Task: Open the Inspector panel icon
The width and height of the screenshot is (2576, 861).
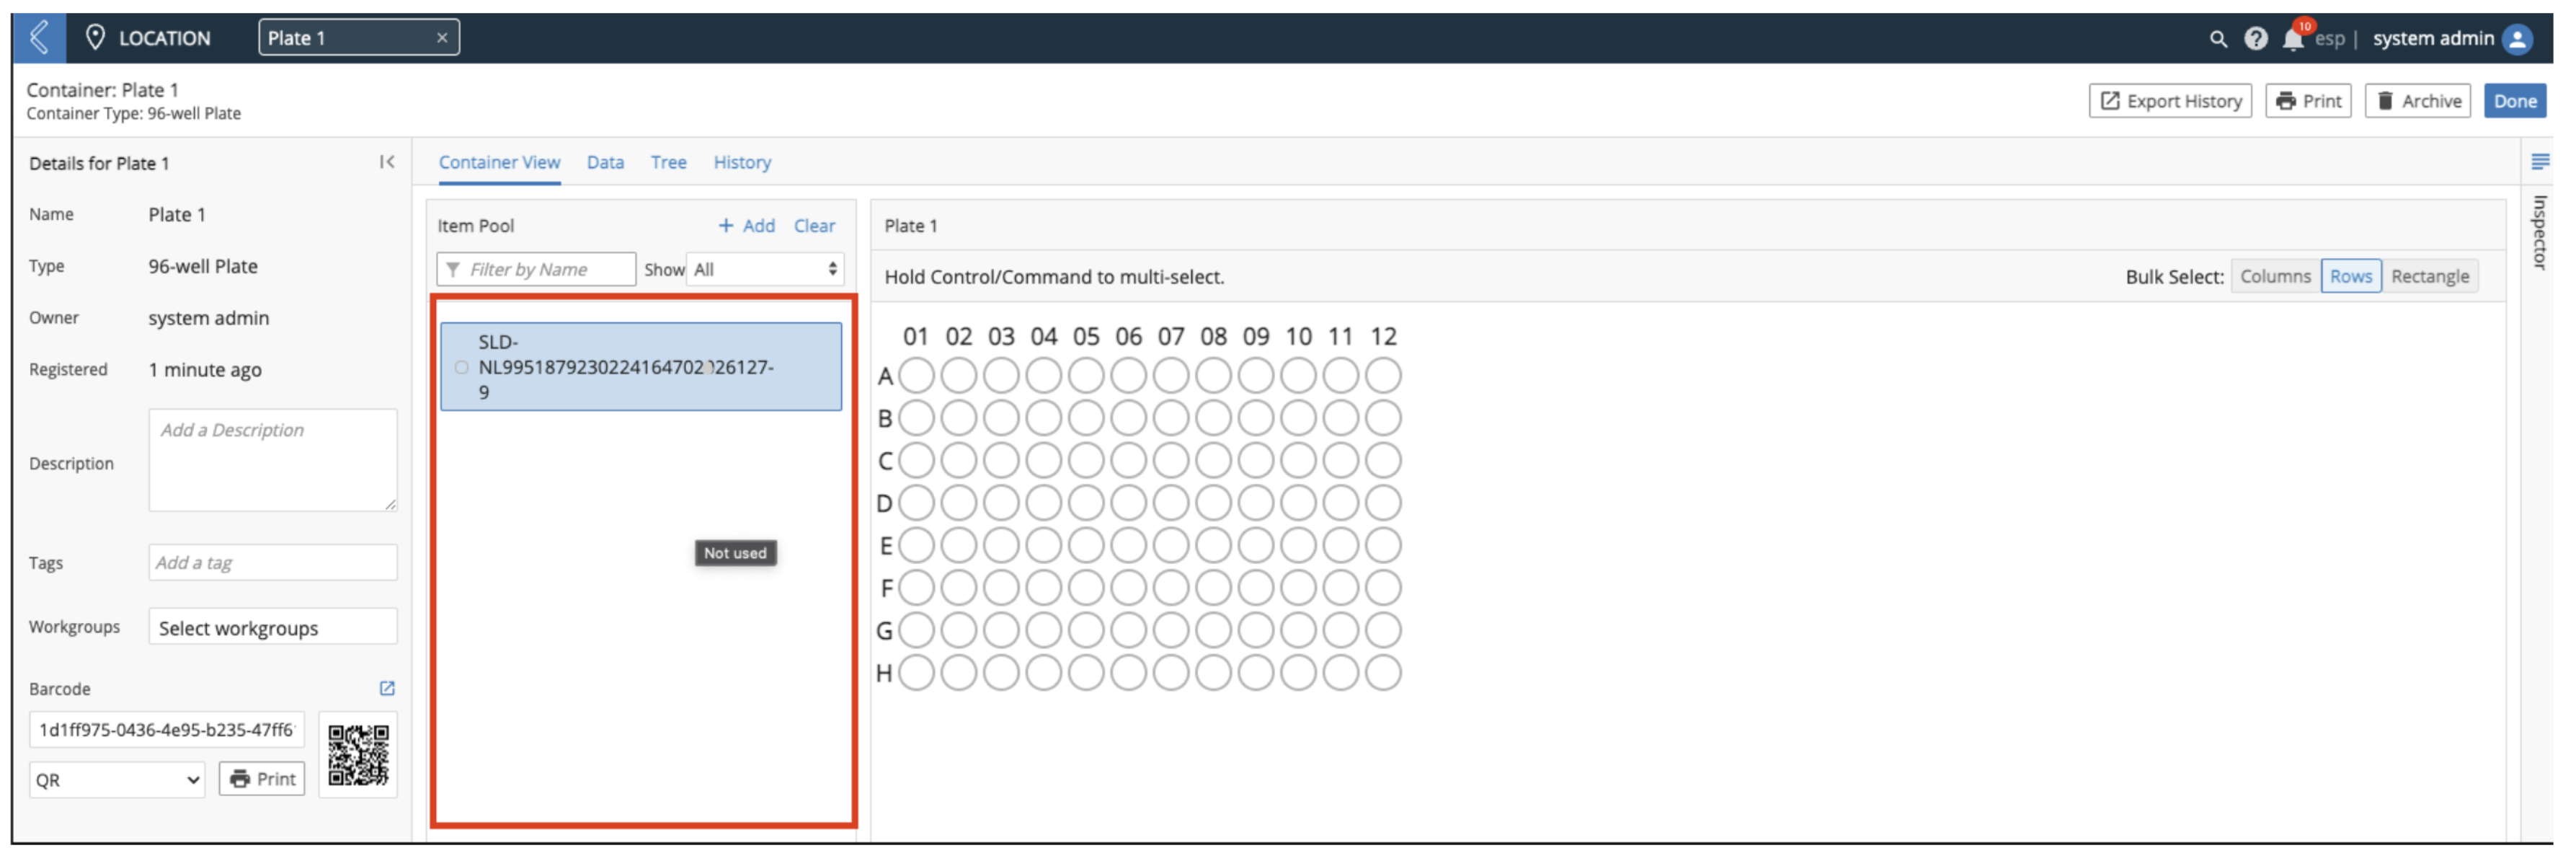Action: [x=2539, y=162]
